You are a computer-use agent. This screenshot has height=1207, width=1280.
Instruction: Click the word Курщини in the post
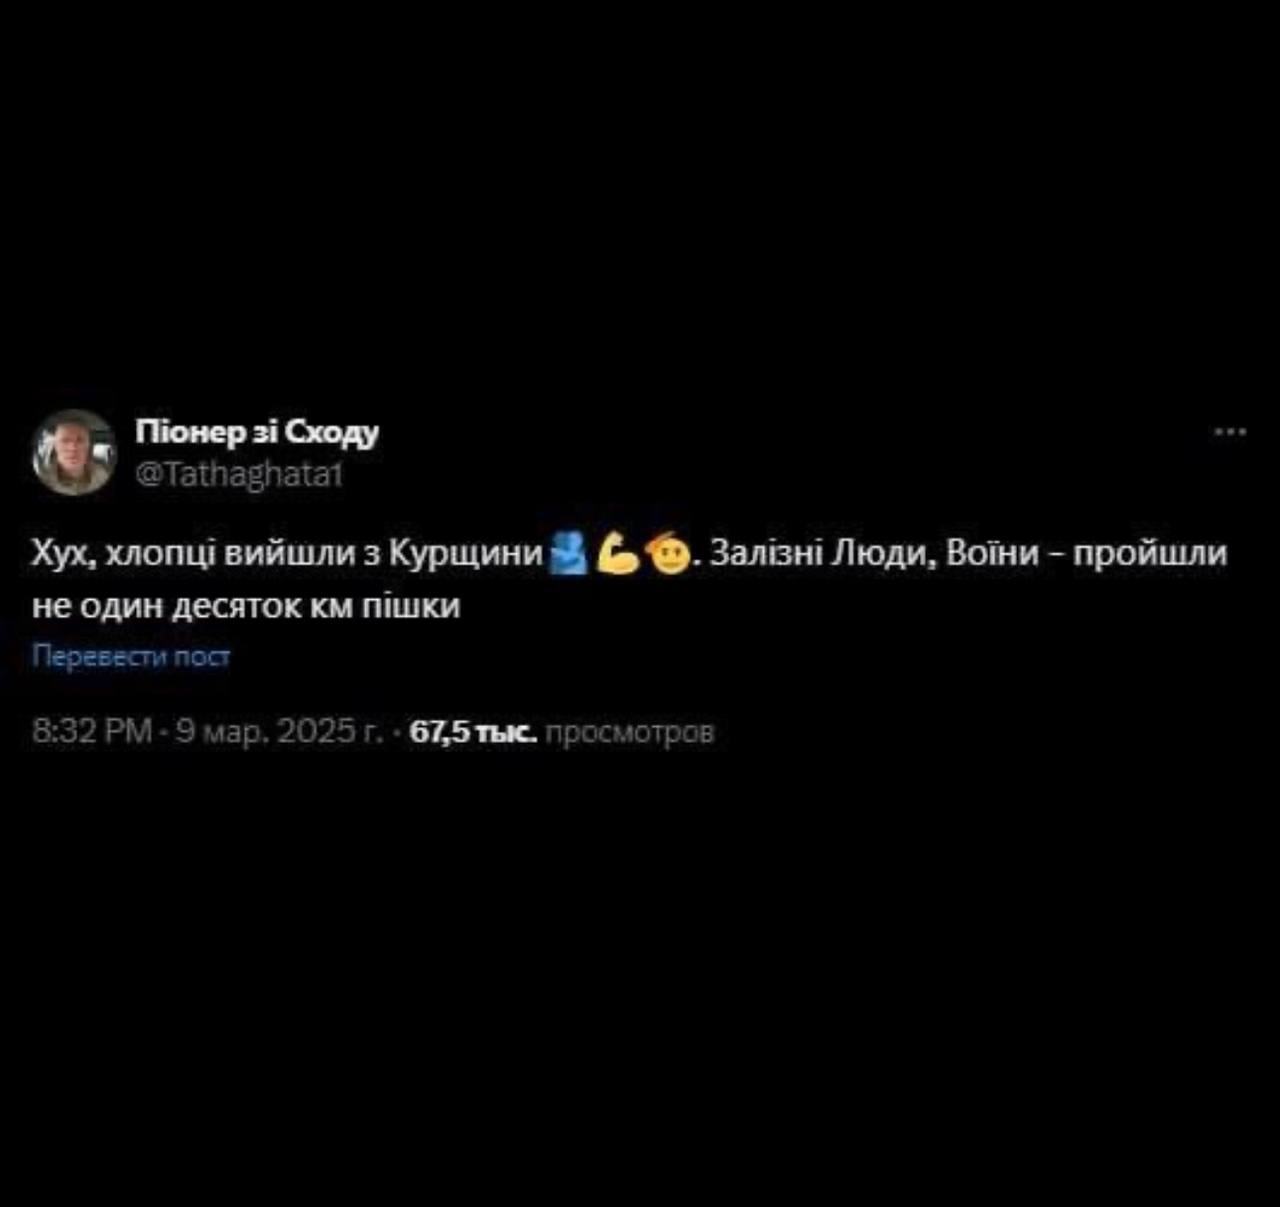click(465, 553)
